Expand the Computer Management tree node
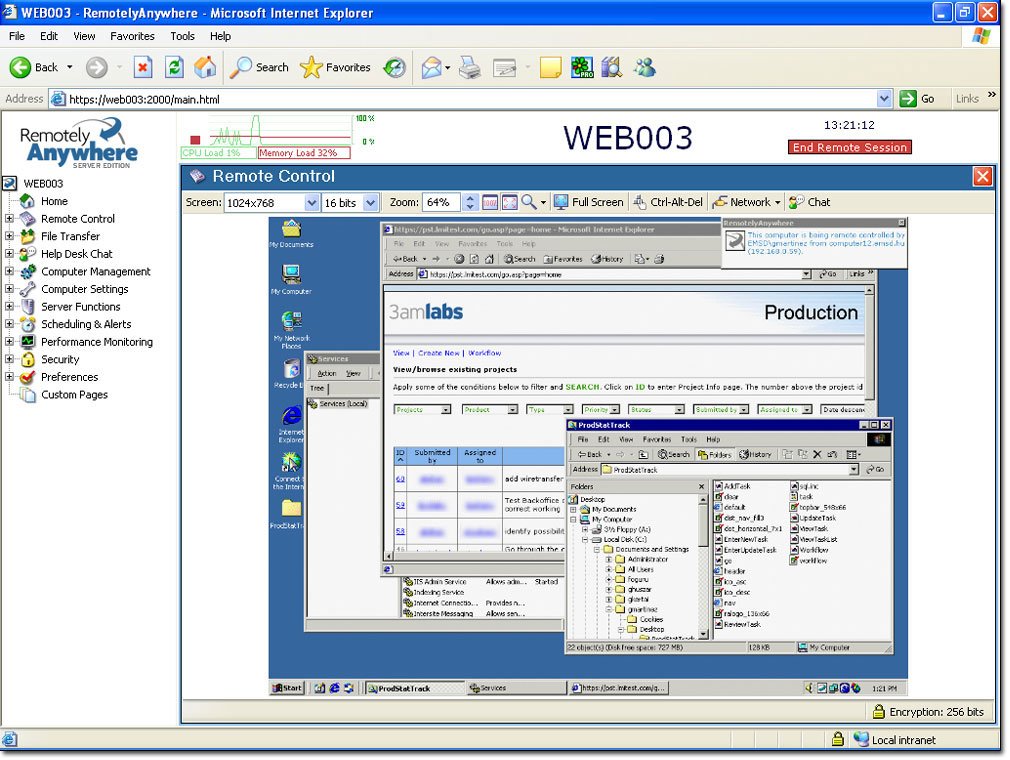Image resolution: width=1010 pixels, height=760 pixels. [x=10, y=272]
